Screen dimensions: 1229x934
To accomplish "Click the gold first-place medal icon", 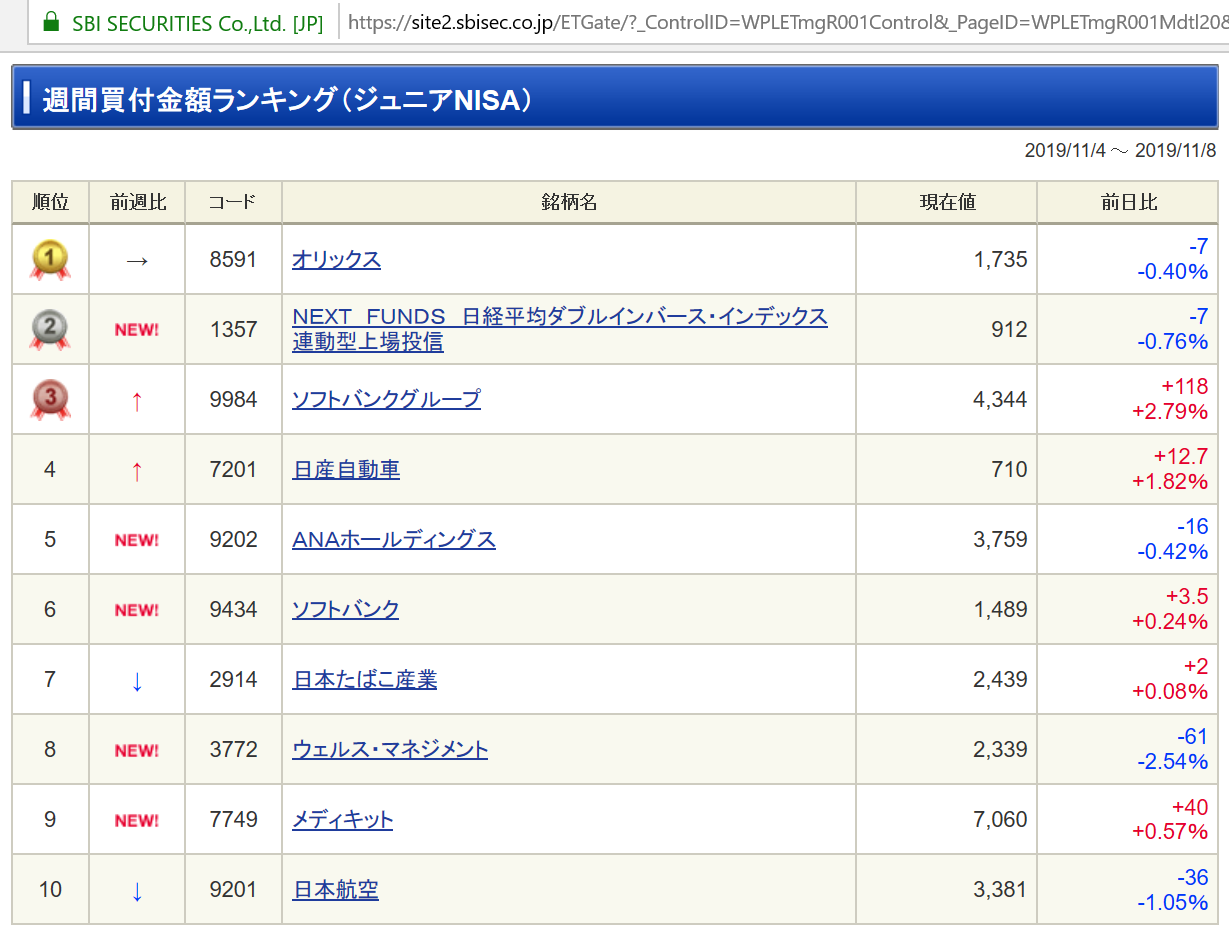I will click(x=50, y=260).
